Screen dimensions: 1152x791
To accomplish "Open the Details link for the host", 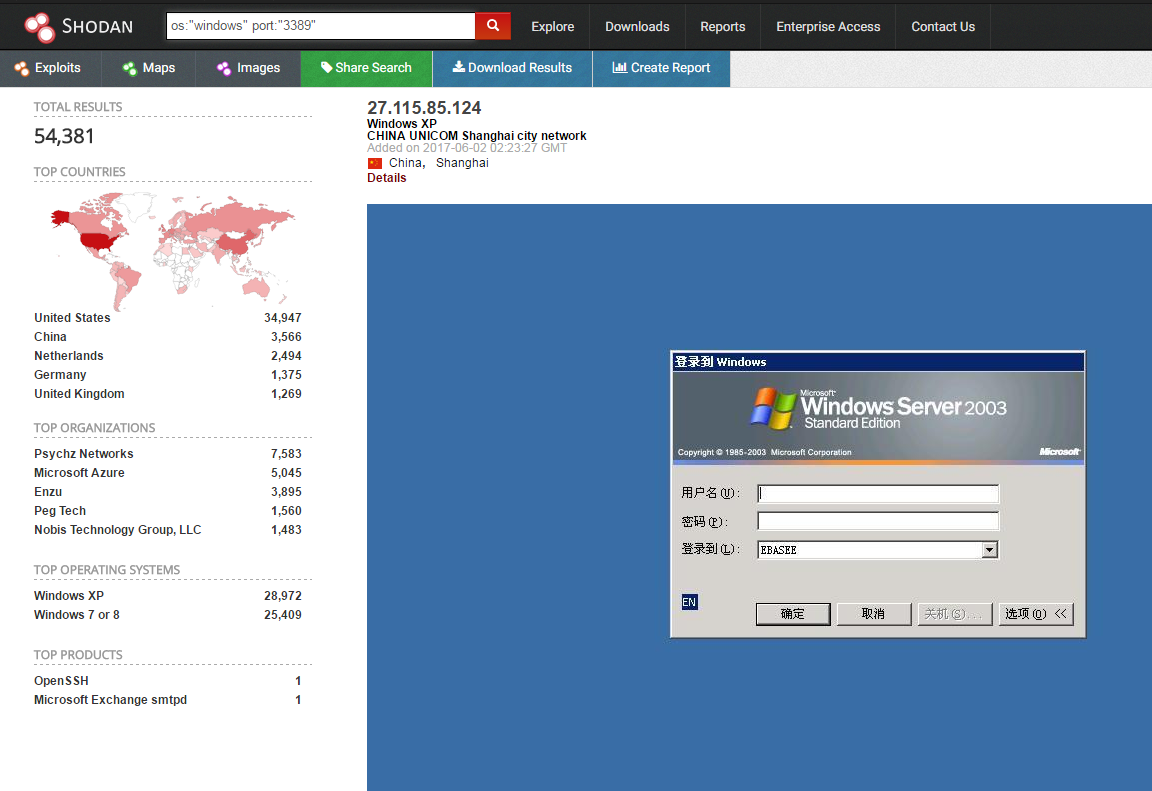I will (386, 178).
